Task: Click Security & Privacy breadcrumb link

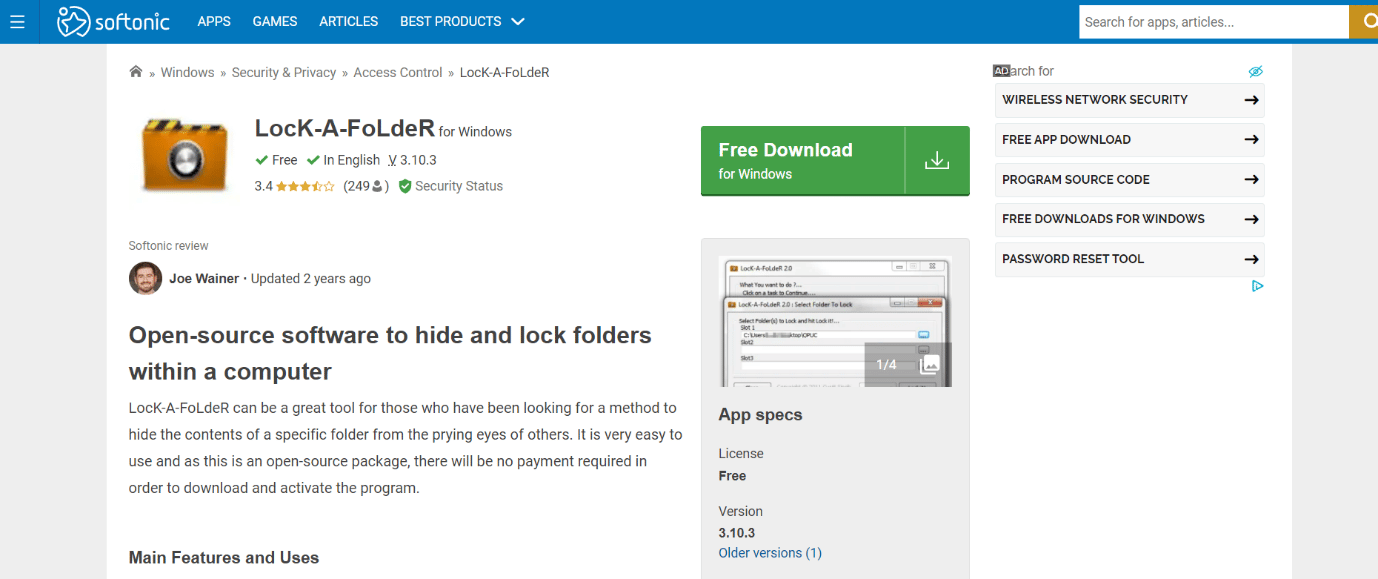Action: pyautogui.click(x=284, y=72)
